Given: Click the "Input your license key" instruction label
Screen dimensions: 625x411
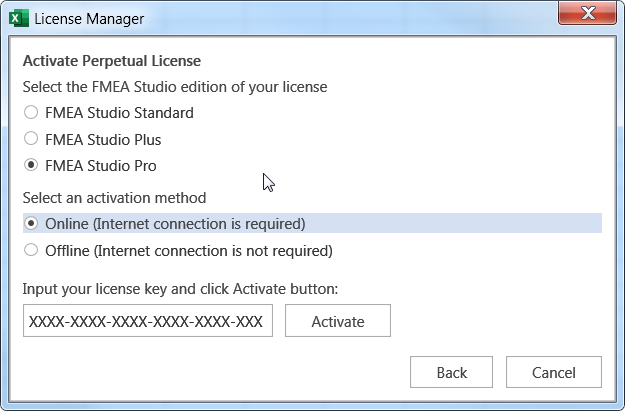Looking at the screenshot, I should pos(180,289).
